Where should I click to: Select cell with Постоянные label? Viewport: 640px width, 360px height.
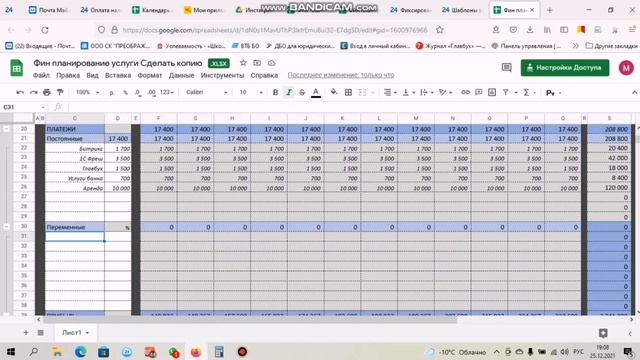75,139
